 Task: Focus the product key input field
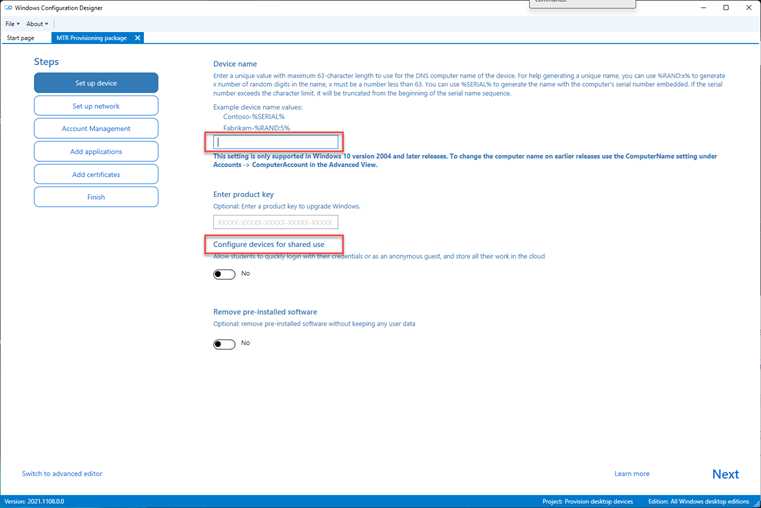(276, 222)
